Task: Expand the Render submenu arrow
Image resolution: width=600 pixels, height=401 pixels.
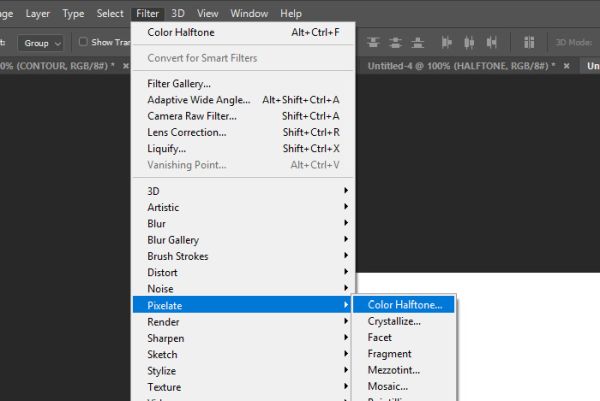Action: pyautogui.click(x=346, y=321)
